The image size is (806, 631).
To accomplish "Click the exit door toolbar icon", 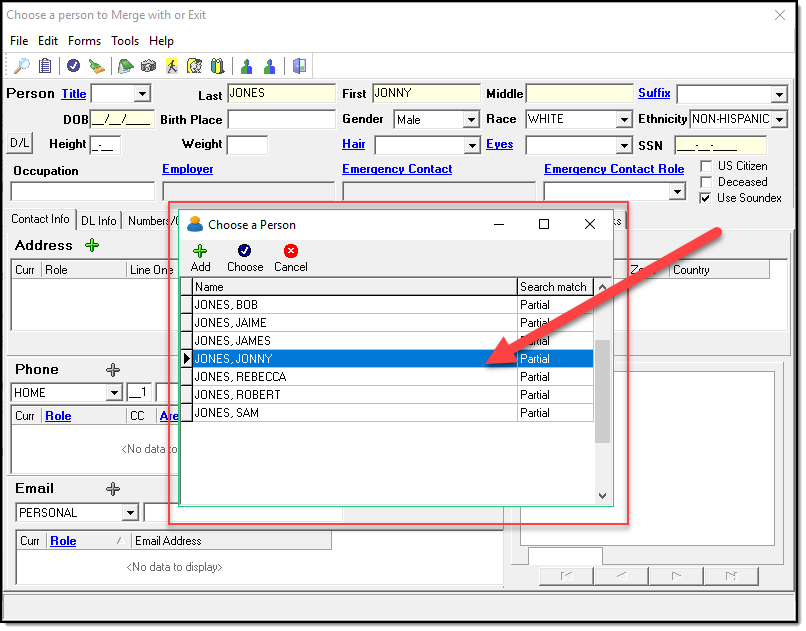I will (x=299, y=67).
